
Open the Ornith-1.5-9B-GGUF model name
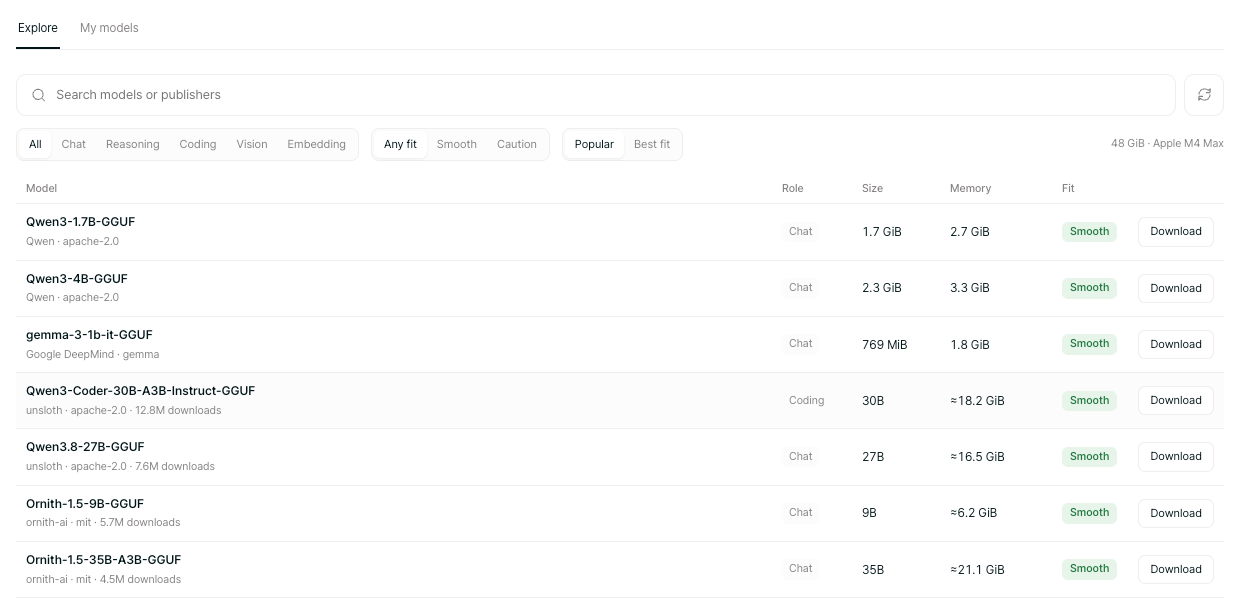[x=85, y=503]
